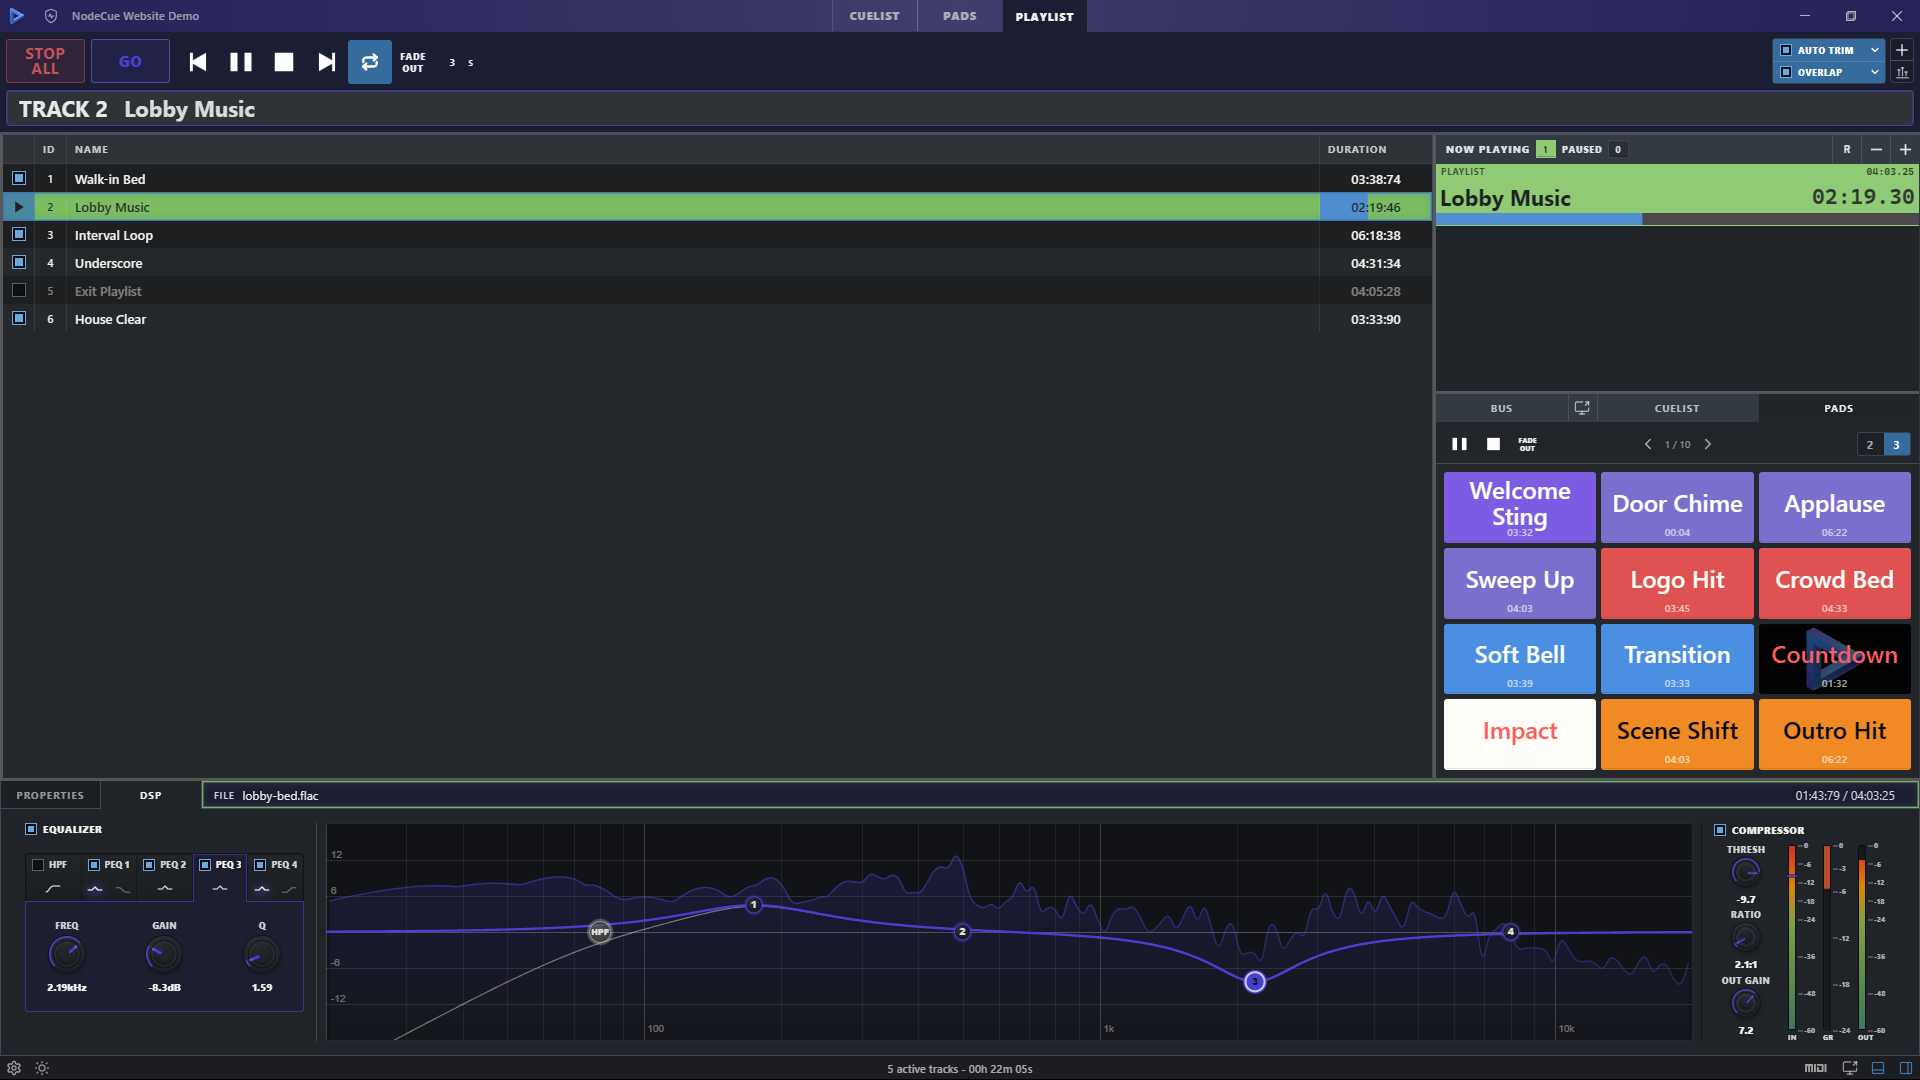Toggle bottom panel layout icon

1878,1068
